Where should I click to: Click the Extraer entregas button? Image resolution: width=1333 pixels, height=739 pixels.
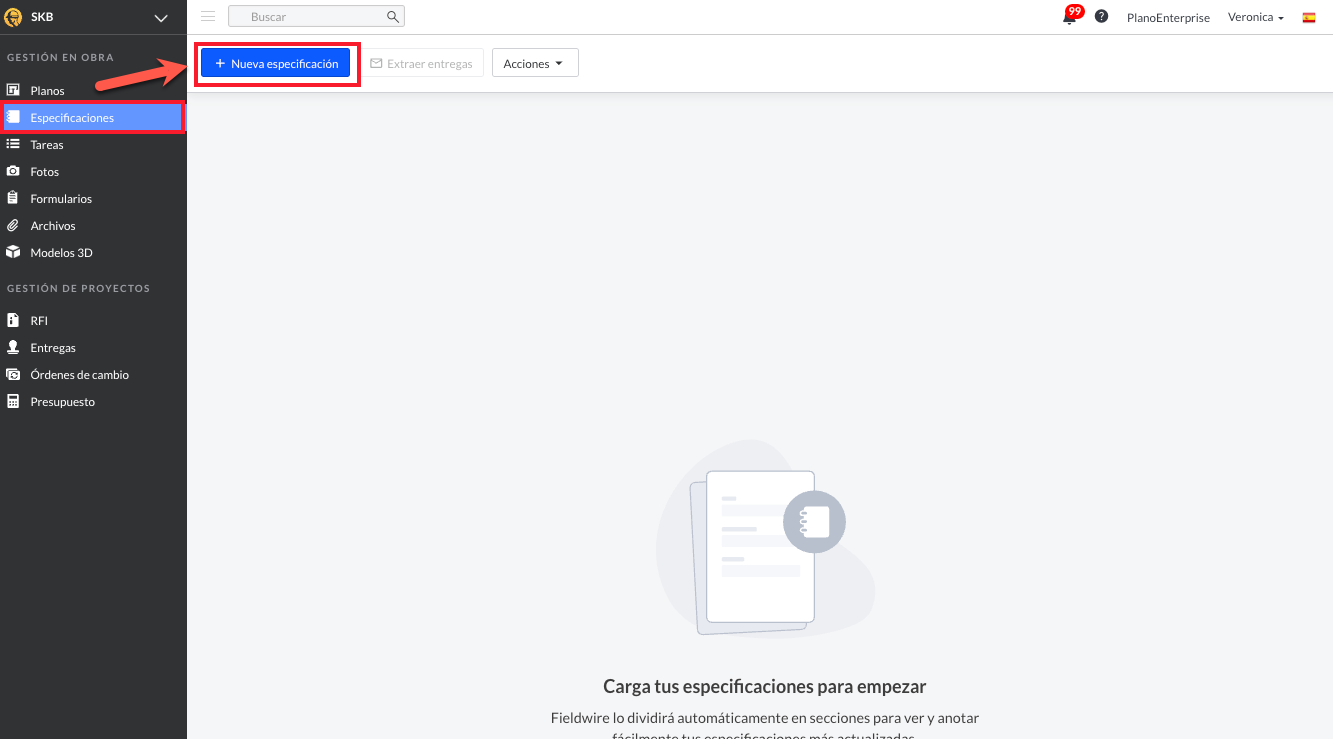click(421, 63)
